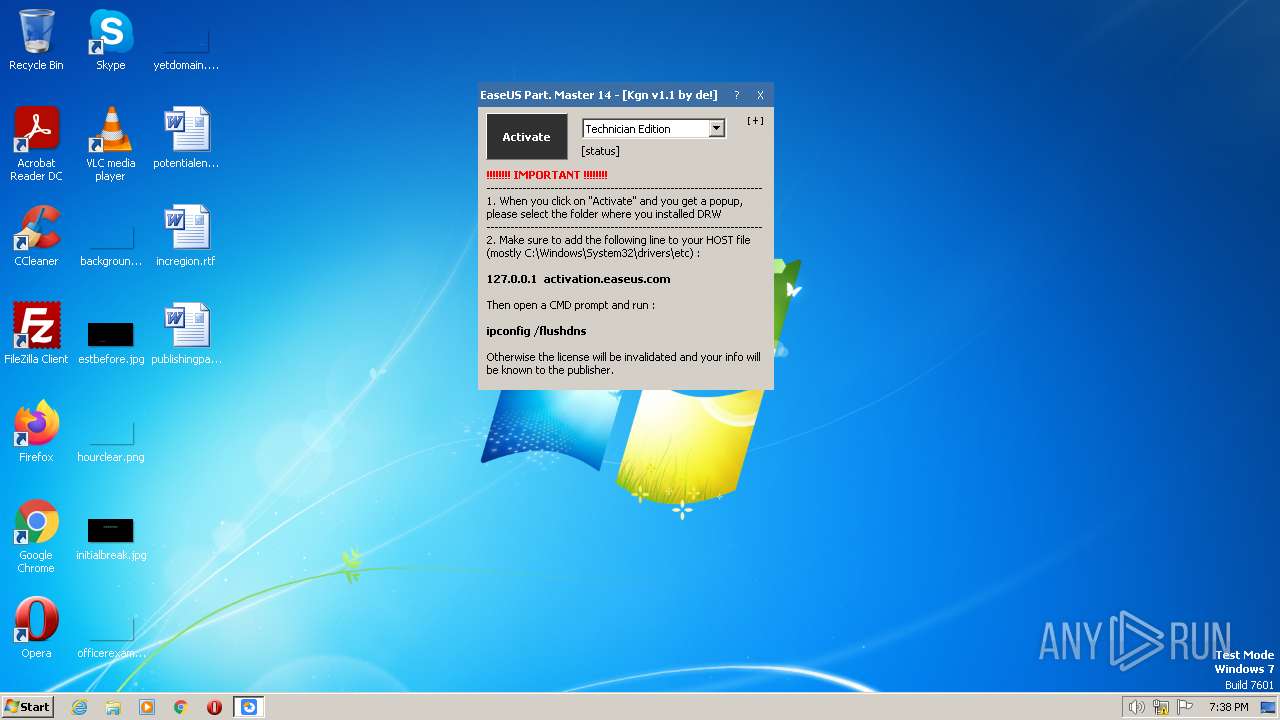
Task: Launch Opera from the taskbar
Action: 214,707
